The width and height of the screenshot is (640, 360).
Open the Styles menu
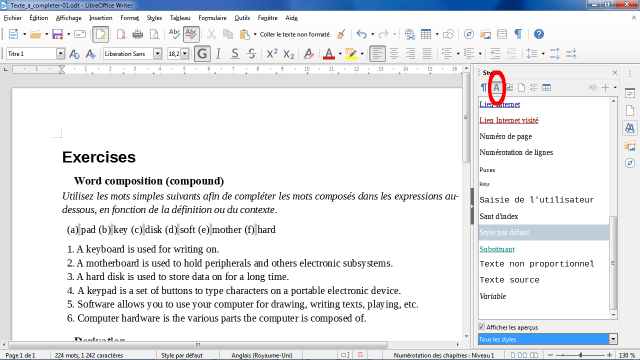pos(154,18)
